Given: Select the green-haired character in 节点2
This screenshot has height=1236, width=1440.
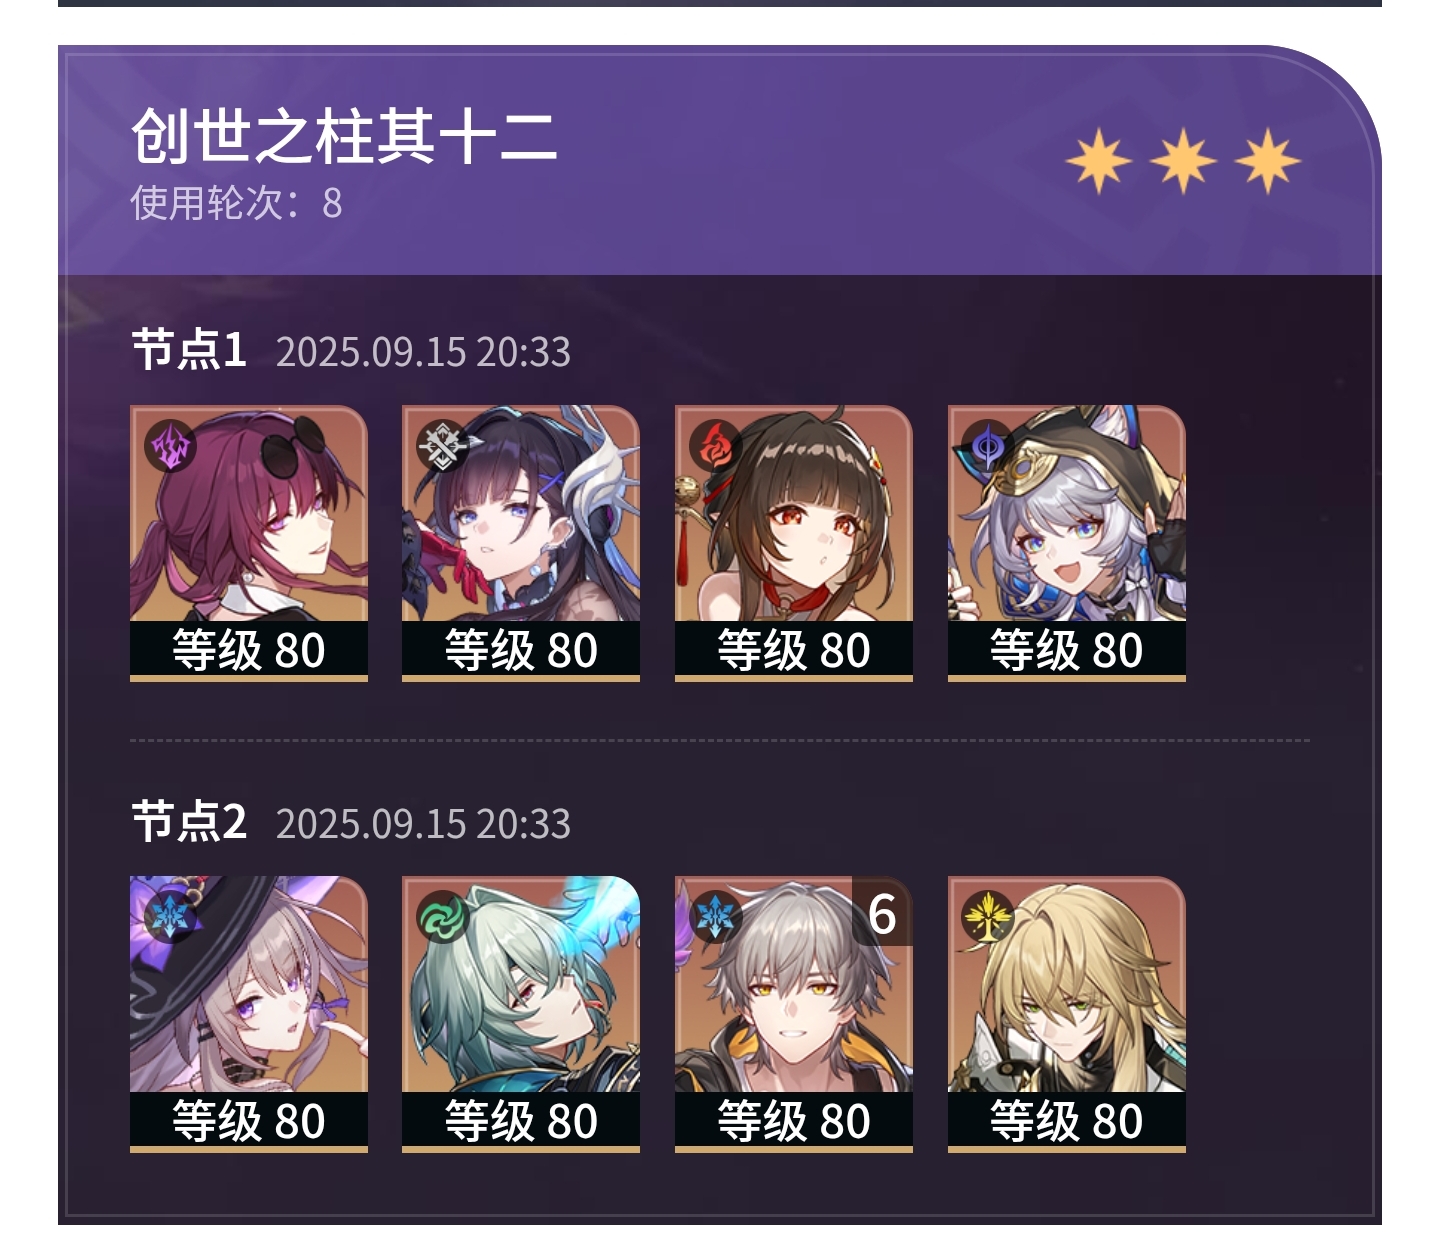Looking at the screenshot, I should point(521,1014).
